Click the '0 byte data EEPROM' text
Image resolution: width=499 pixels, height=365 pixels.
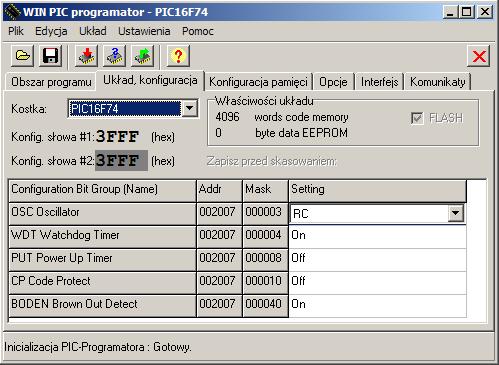282,133
